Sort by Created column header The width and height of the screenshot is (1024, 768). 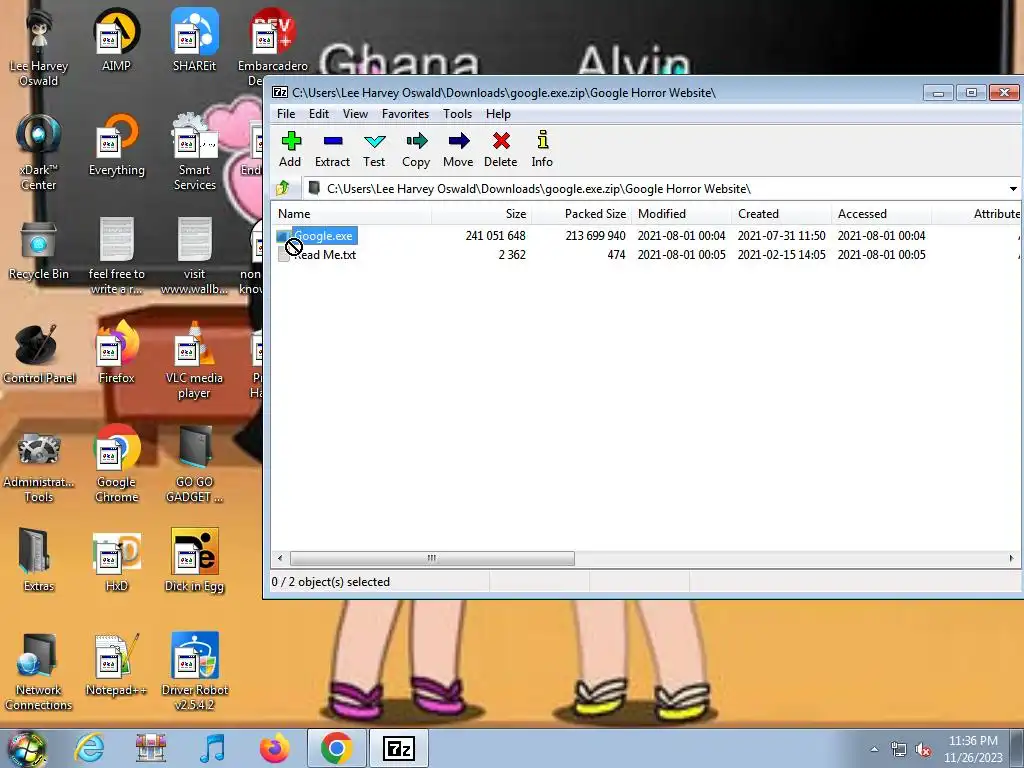(x=781, y=214)
